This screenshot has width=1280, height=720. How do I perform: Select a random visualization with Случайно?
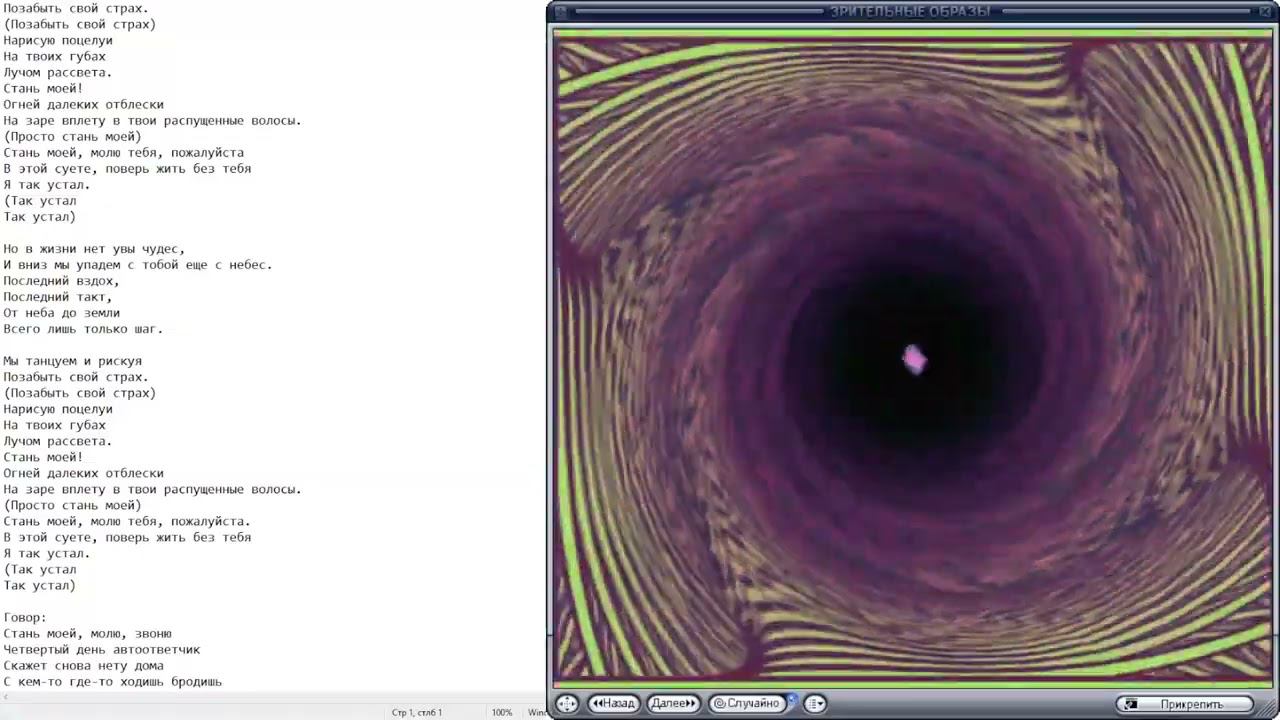[746, 704]
